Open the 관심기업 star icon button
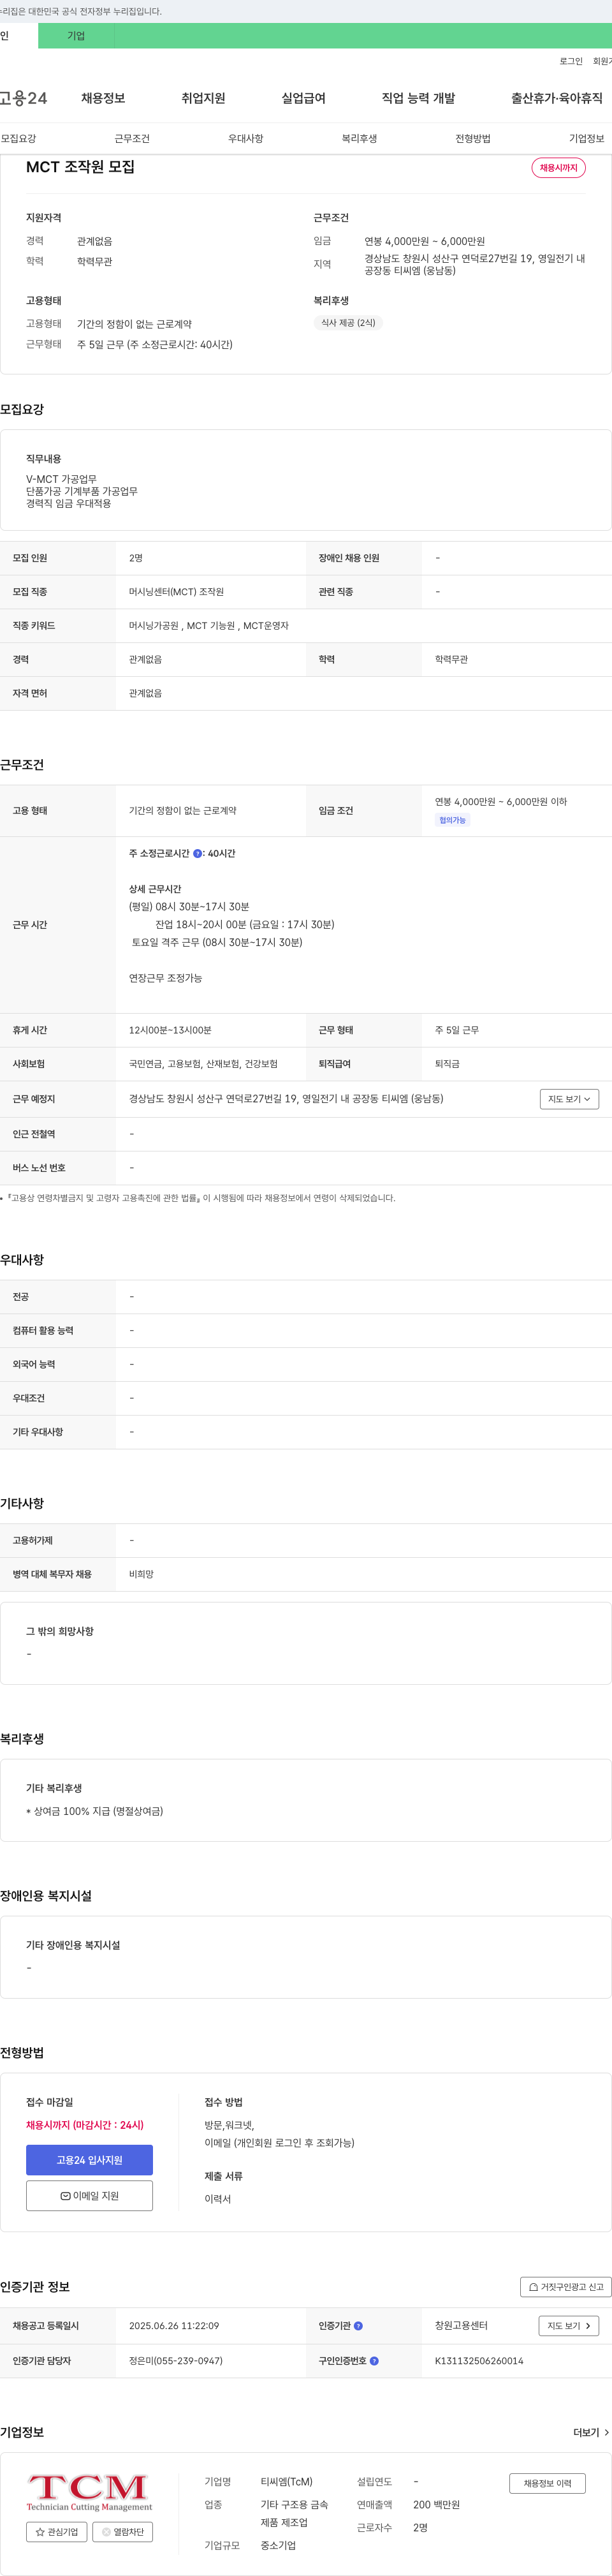Viewport: 612px width, 2576px height. pos(56,2531)
